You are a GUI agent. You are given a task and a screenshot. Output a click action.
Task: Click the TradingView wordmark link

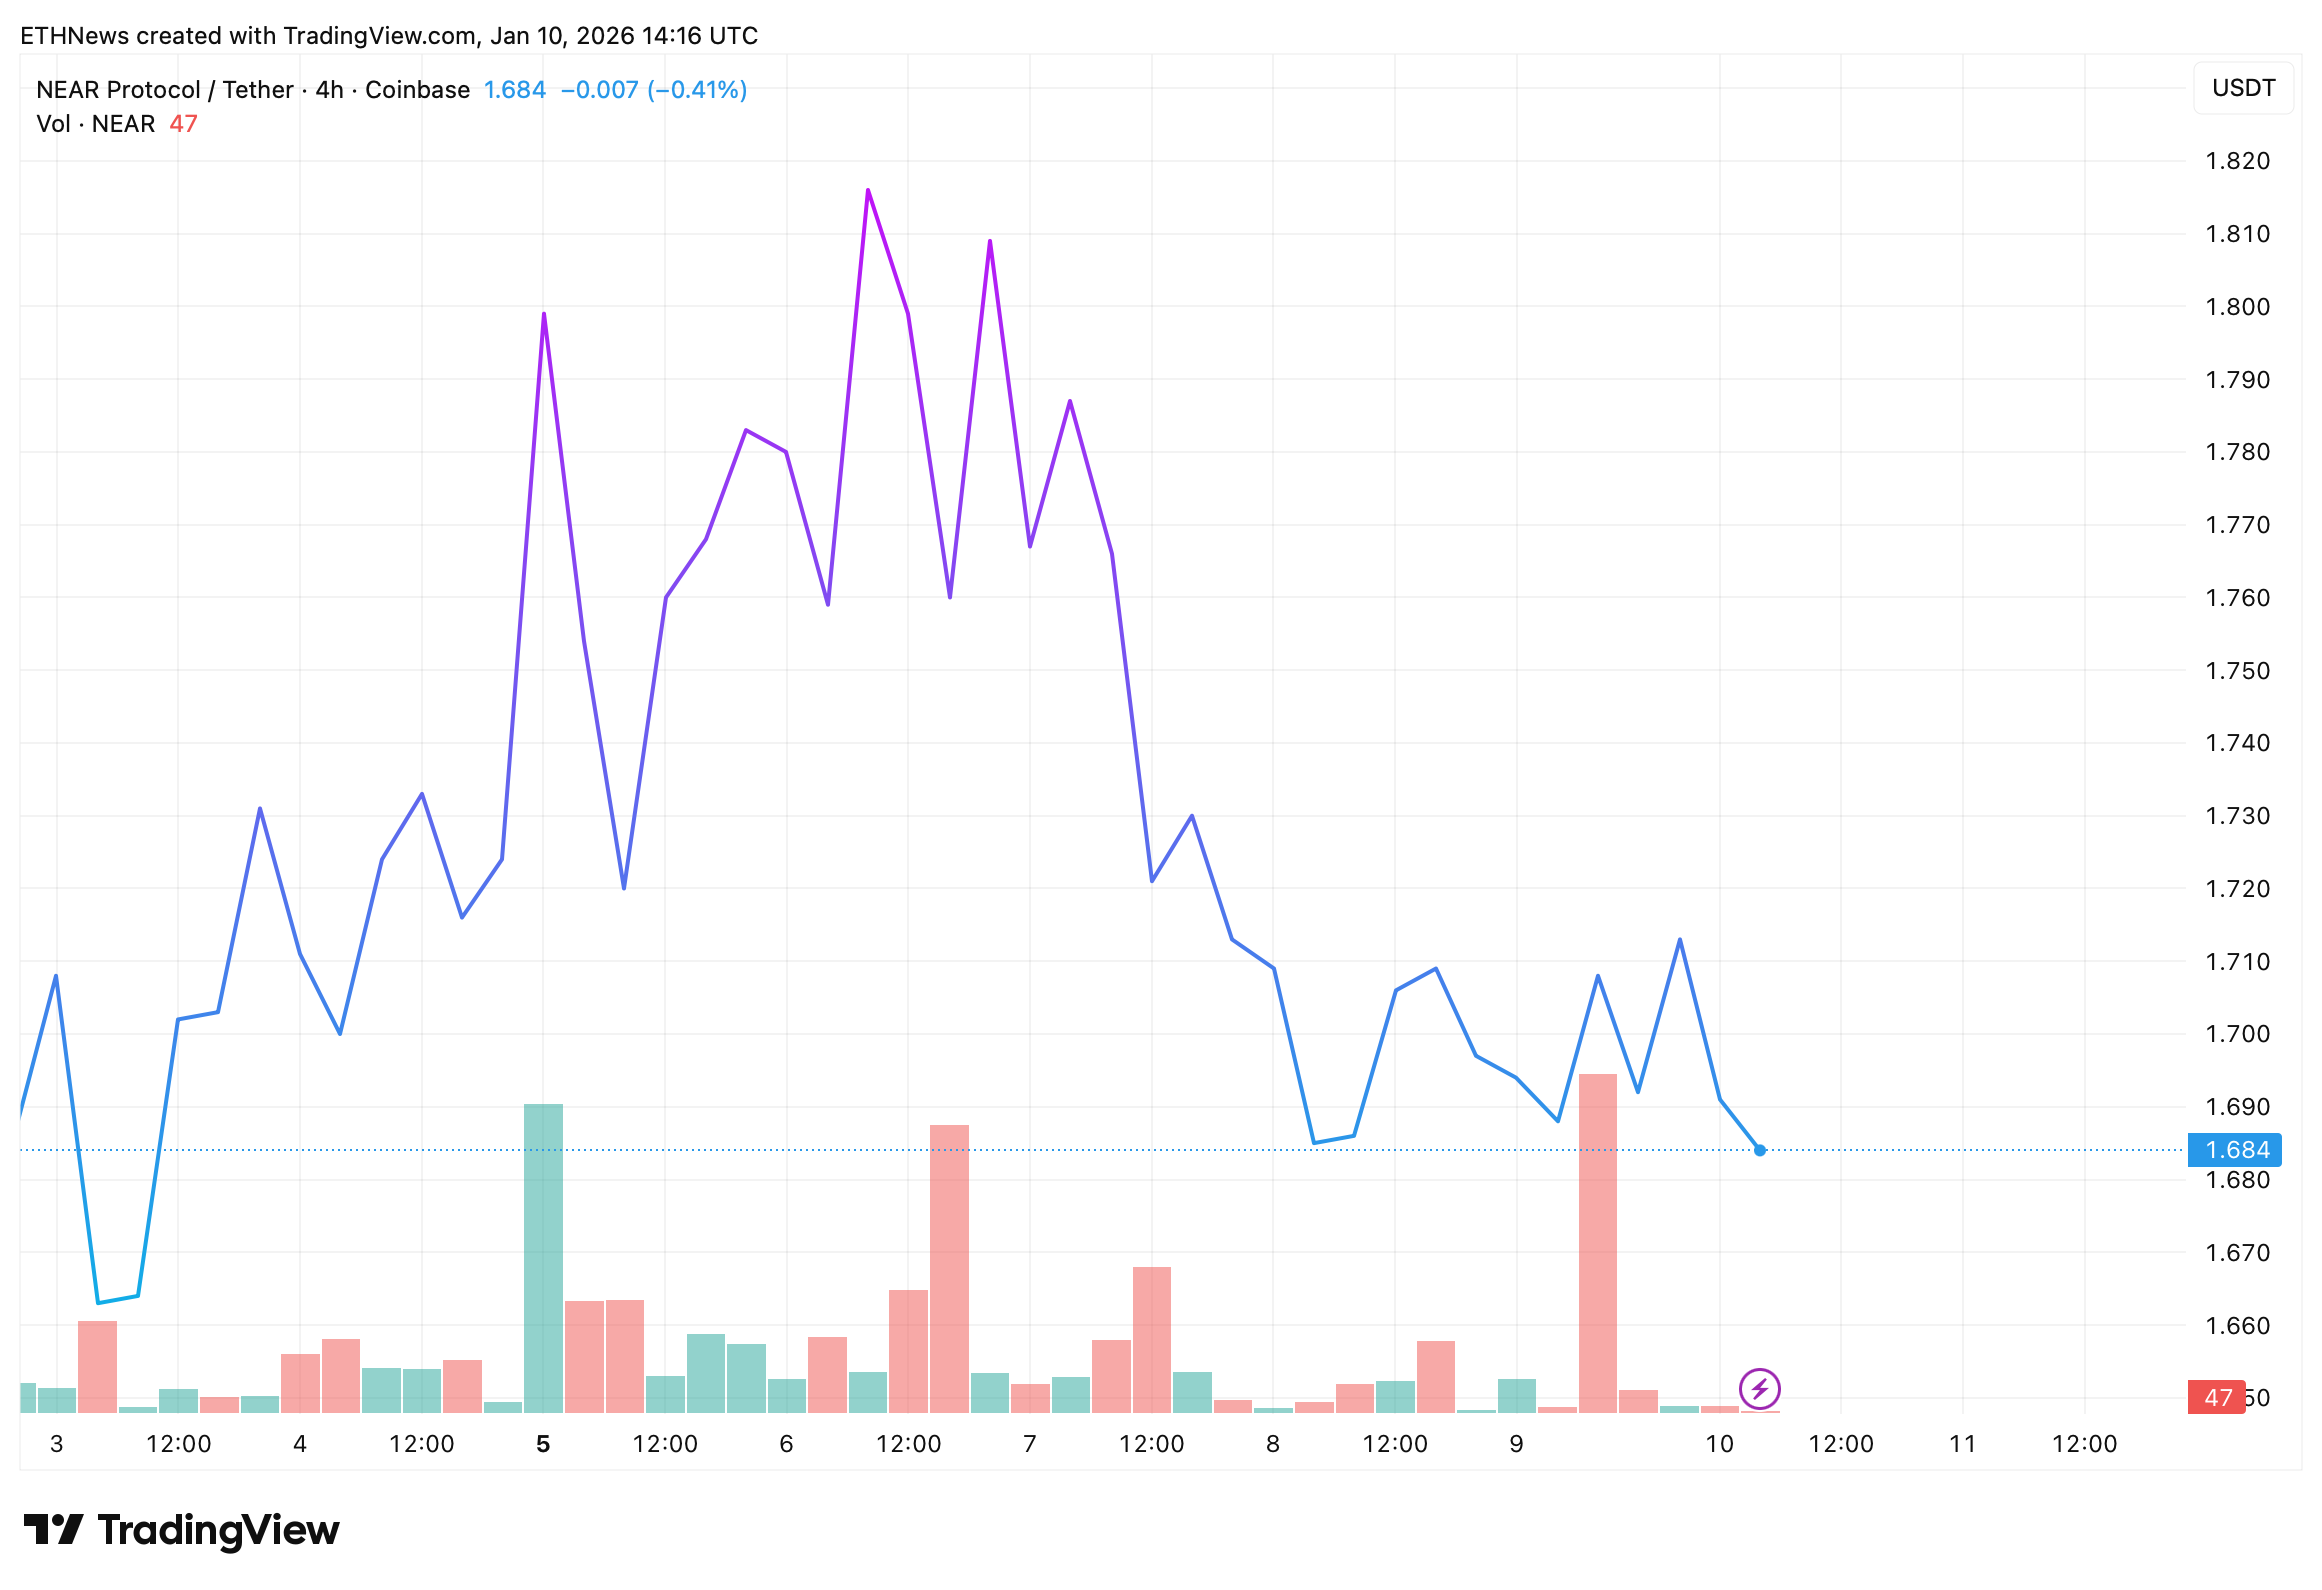tap(218, 1530)
